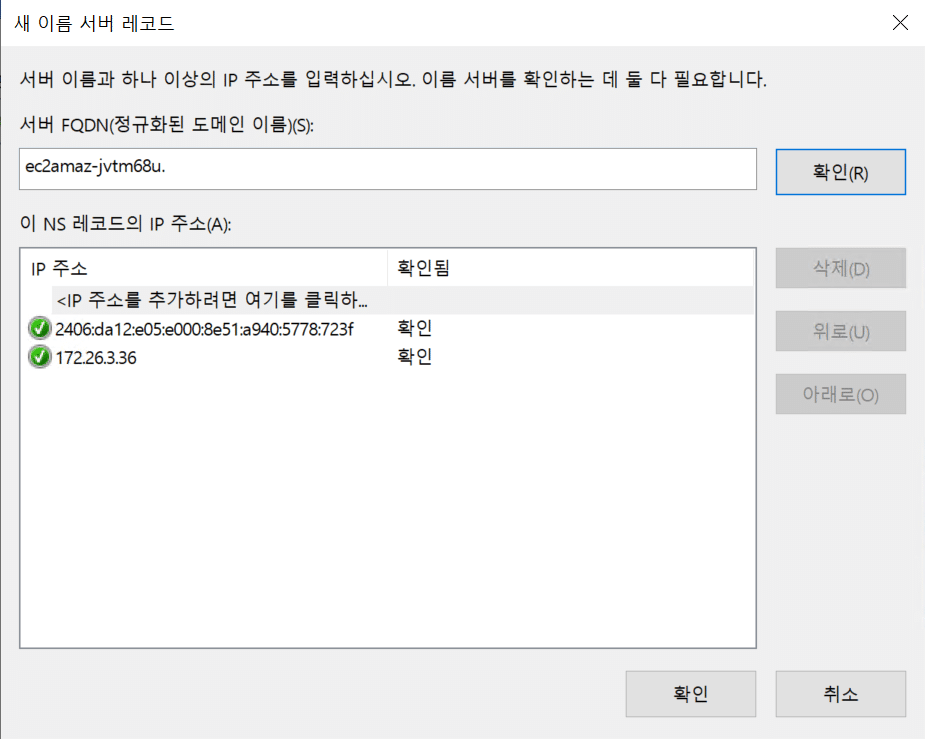
Task: Click 취소 to cancel the dialog
Action: (840, 694)
